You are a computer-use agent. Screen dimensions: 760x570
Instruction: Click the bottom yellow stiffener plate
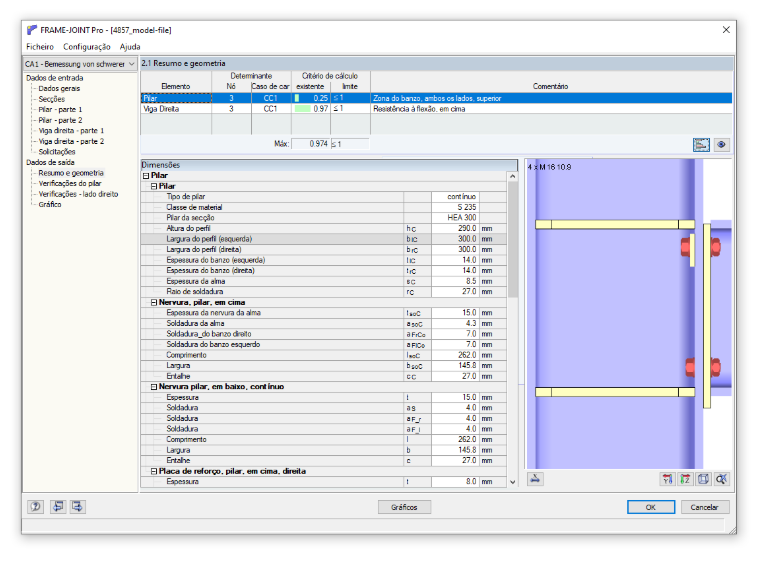click(615, 392)
